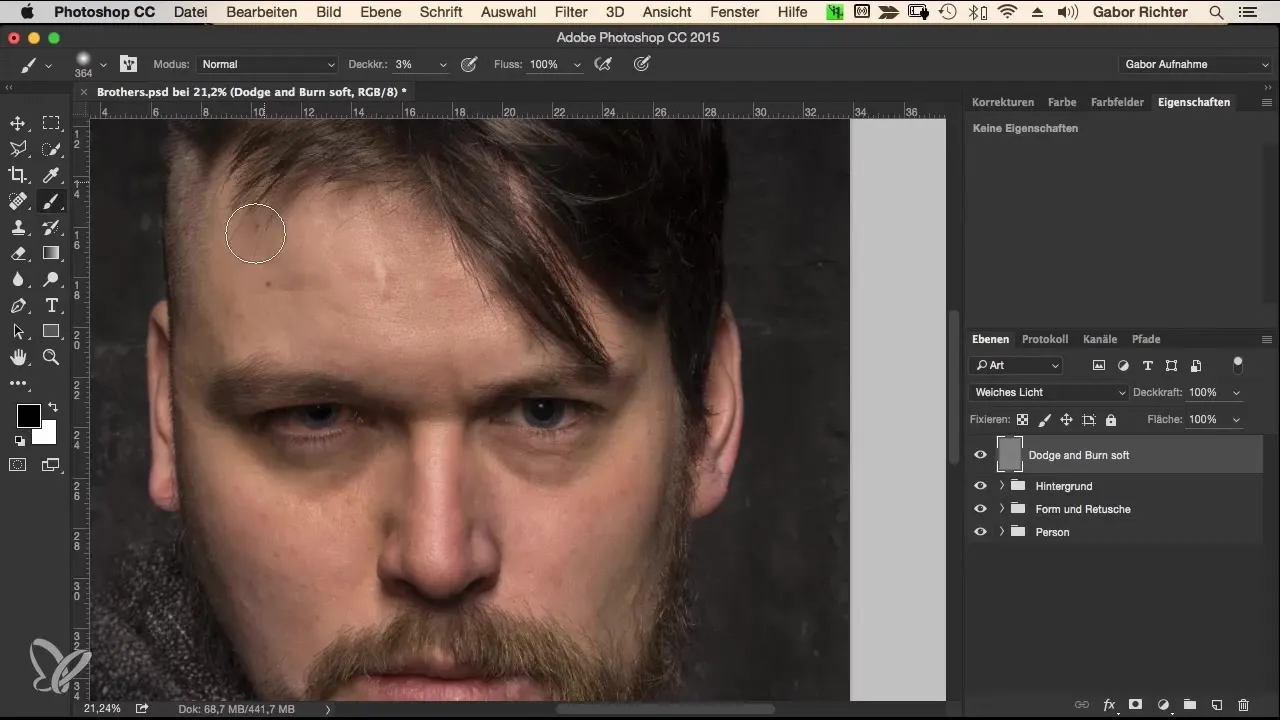Lock image pixels with brush lock icon
The image size is (1280, 720).
tap(1044, 420)
